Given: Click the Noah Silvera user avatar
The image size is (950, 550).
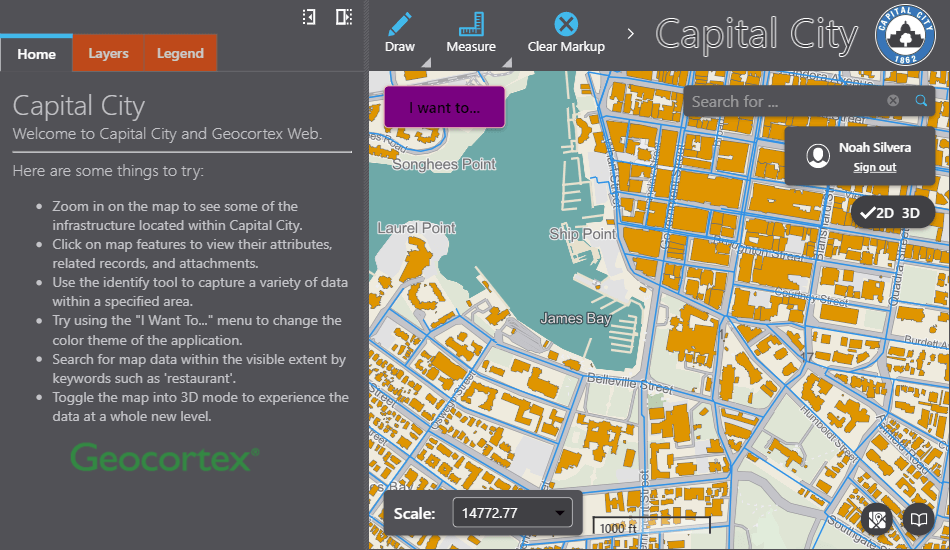Looking at the screenshot, I should tap(819, 156).
